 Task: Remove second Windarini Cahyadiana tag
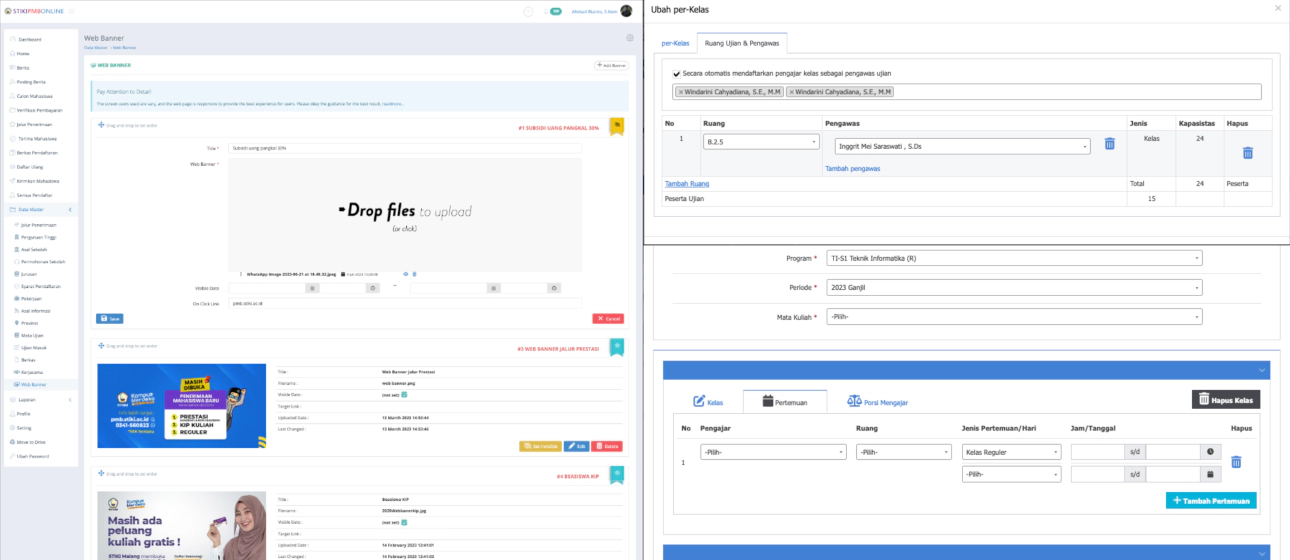pos(791,92)
